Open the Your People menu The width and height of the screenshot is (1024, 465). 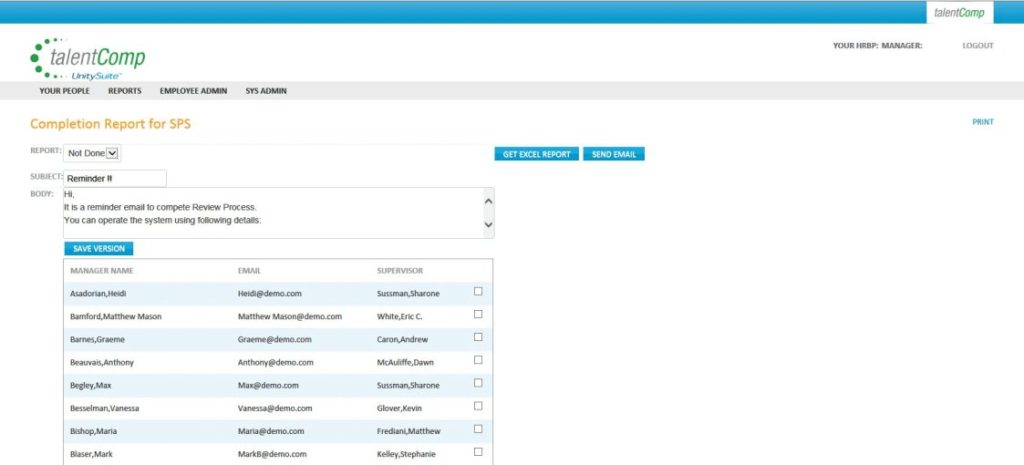click(x=64, y=91)
